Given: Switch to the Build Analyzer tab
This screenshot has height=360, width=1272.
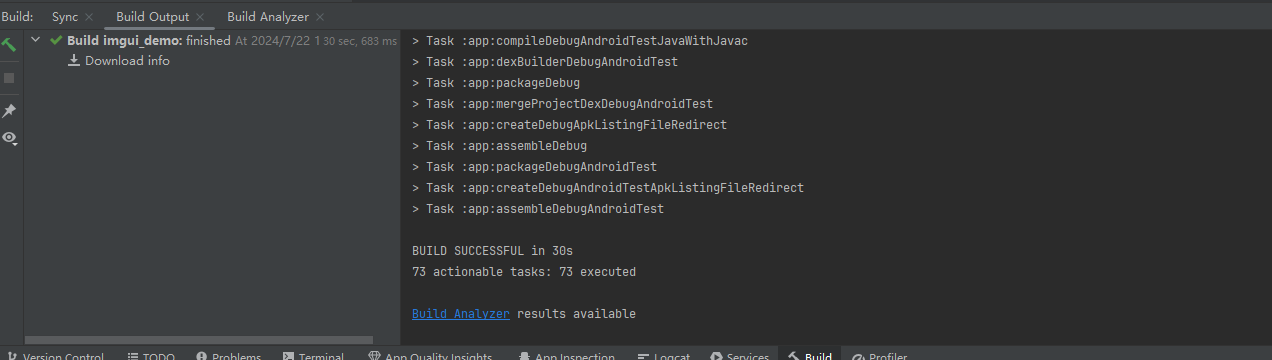Looking at the screenshot, I should click(x=268, y=17).
